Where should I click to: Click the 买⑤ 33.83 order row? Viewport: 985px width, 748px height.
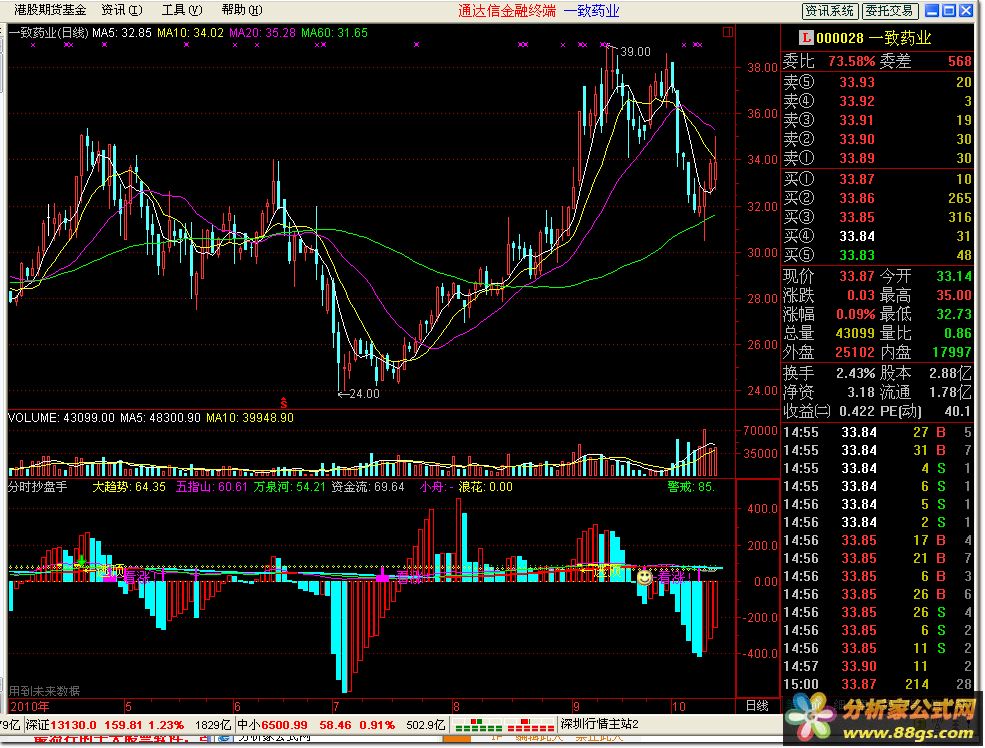(x=878, y=255)
